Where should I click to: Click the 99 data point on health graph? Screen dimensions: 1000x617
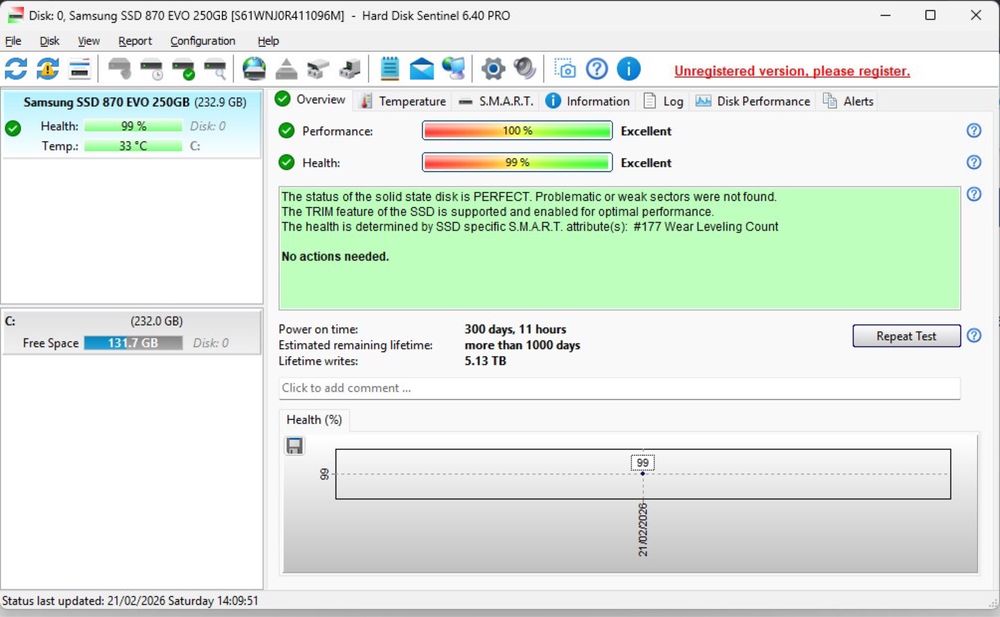(642, 473)
